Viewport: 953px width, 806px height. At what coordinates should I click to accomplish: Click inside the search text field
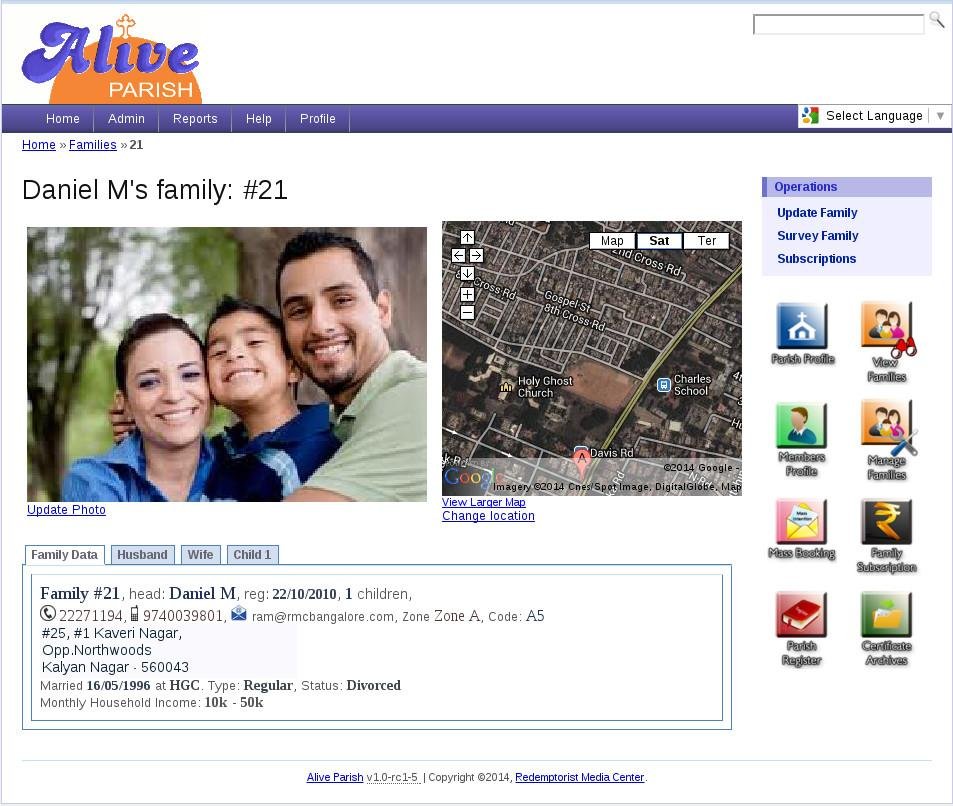838,24
